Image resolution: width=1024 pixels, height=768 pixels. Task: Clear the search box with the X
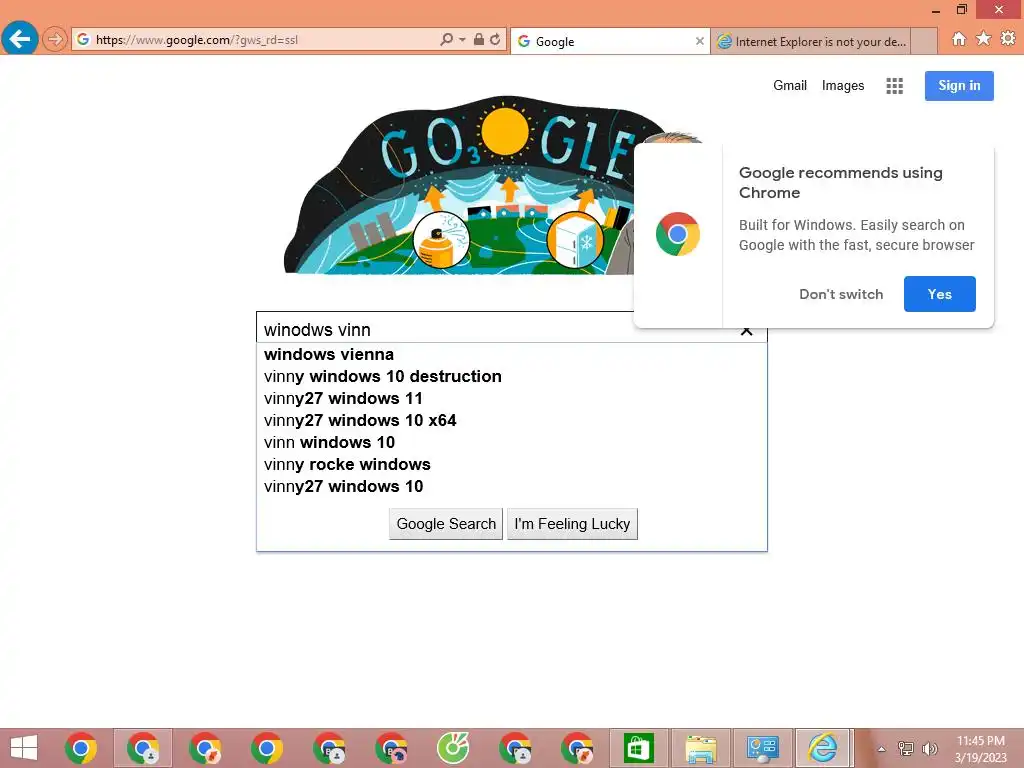click(x=746, y=331)
